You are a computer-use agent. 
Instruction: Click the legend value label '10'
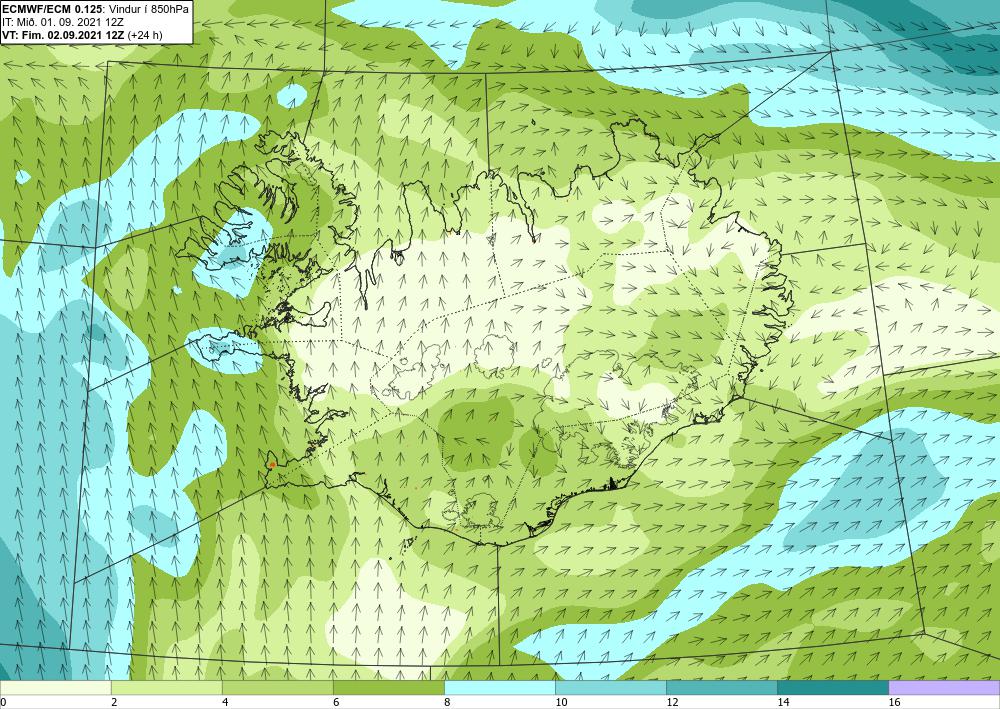coord(561,703)
